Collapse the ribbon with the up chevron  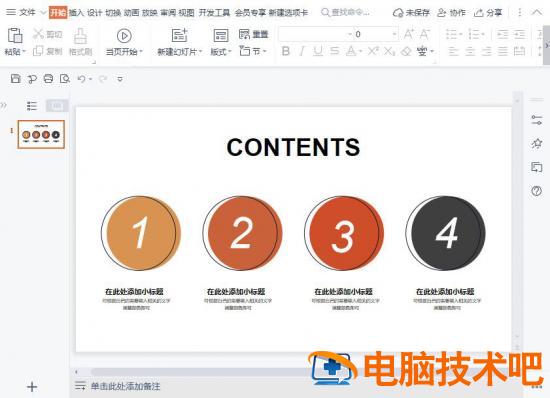537,12
